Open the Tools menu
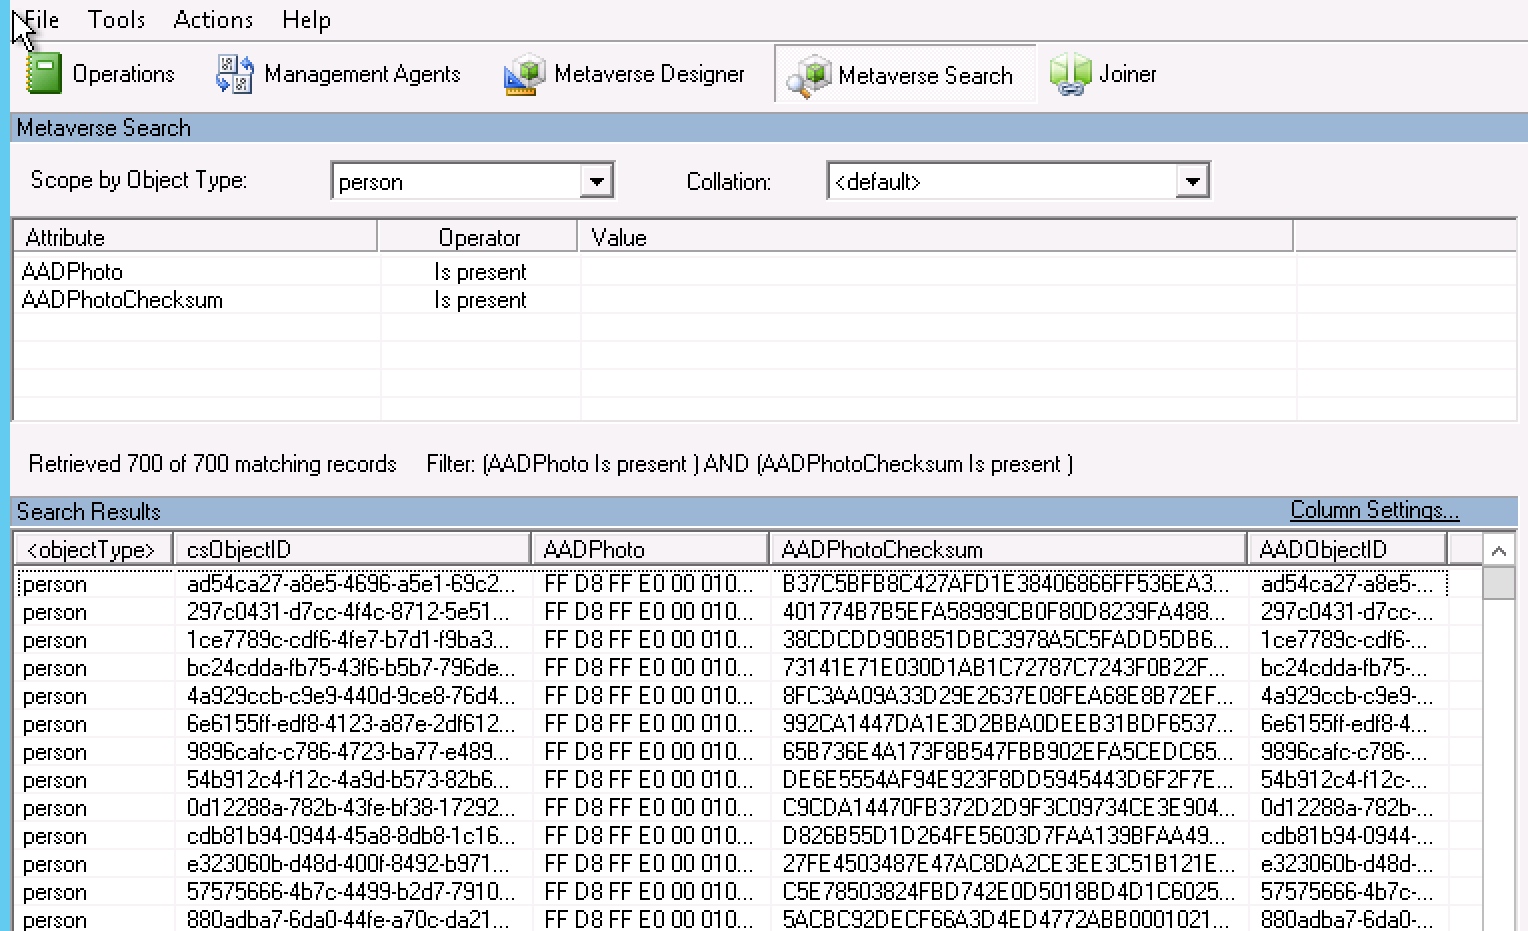This screenshot has height=931, width=1528. (116, 19)
